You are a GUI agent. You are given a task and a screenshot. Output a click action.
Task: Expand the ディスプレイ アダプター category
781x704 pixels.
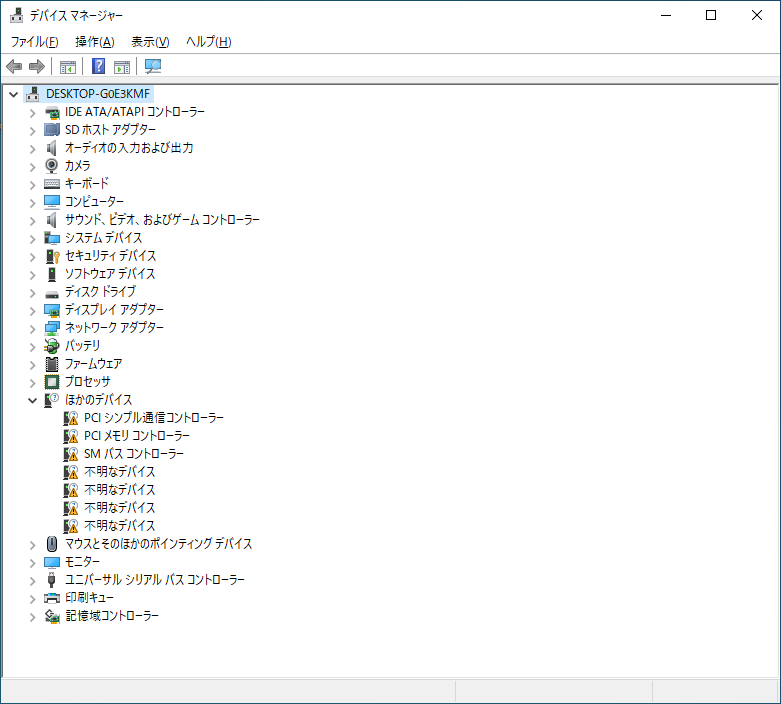(x=33, y=311)
